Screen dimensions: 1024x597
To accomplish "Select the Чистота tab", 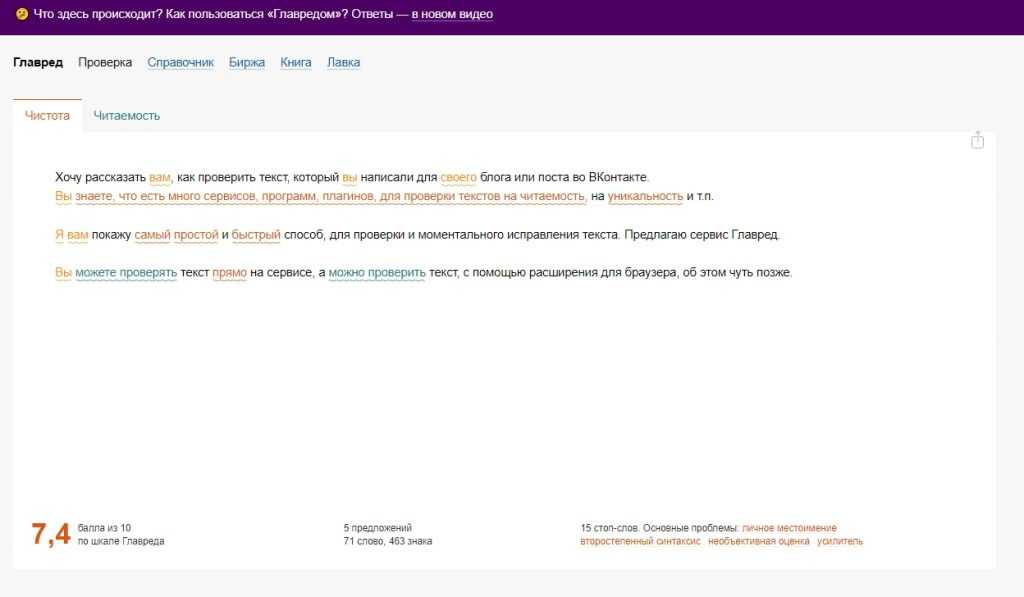I will click(x=47, y=115).
